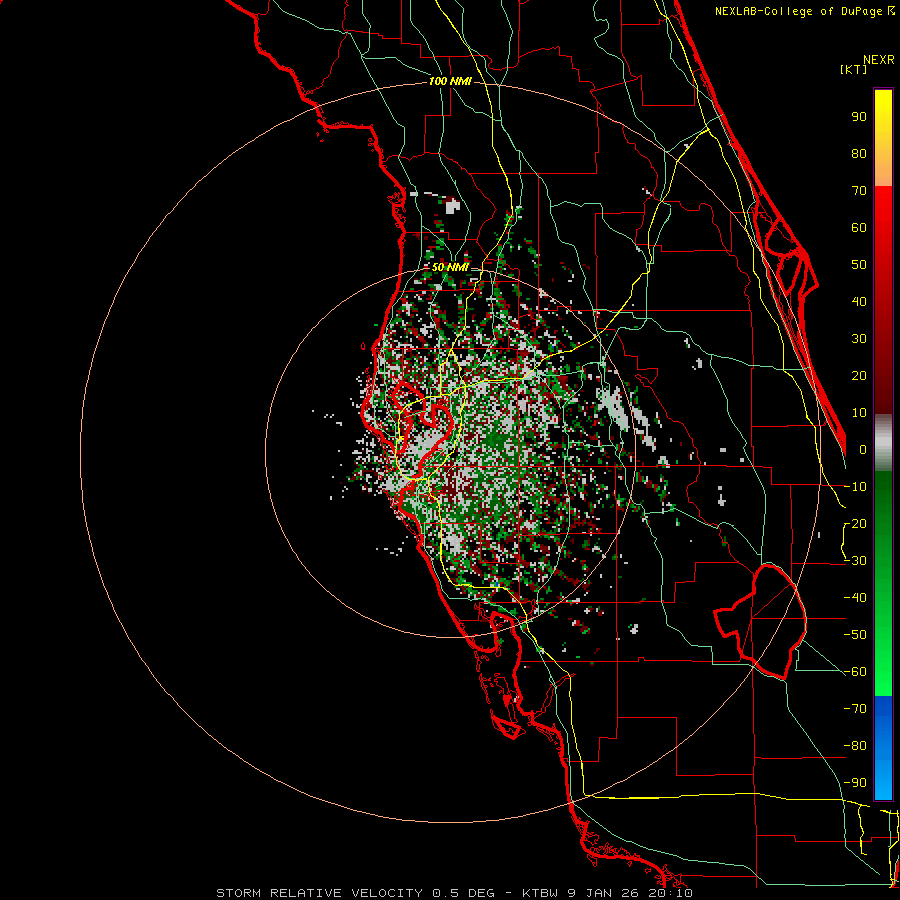Click the 70 value on velocity scale

[859, 191]
